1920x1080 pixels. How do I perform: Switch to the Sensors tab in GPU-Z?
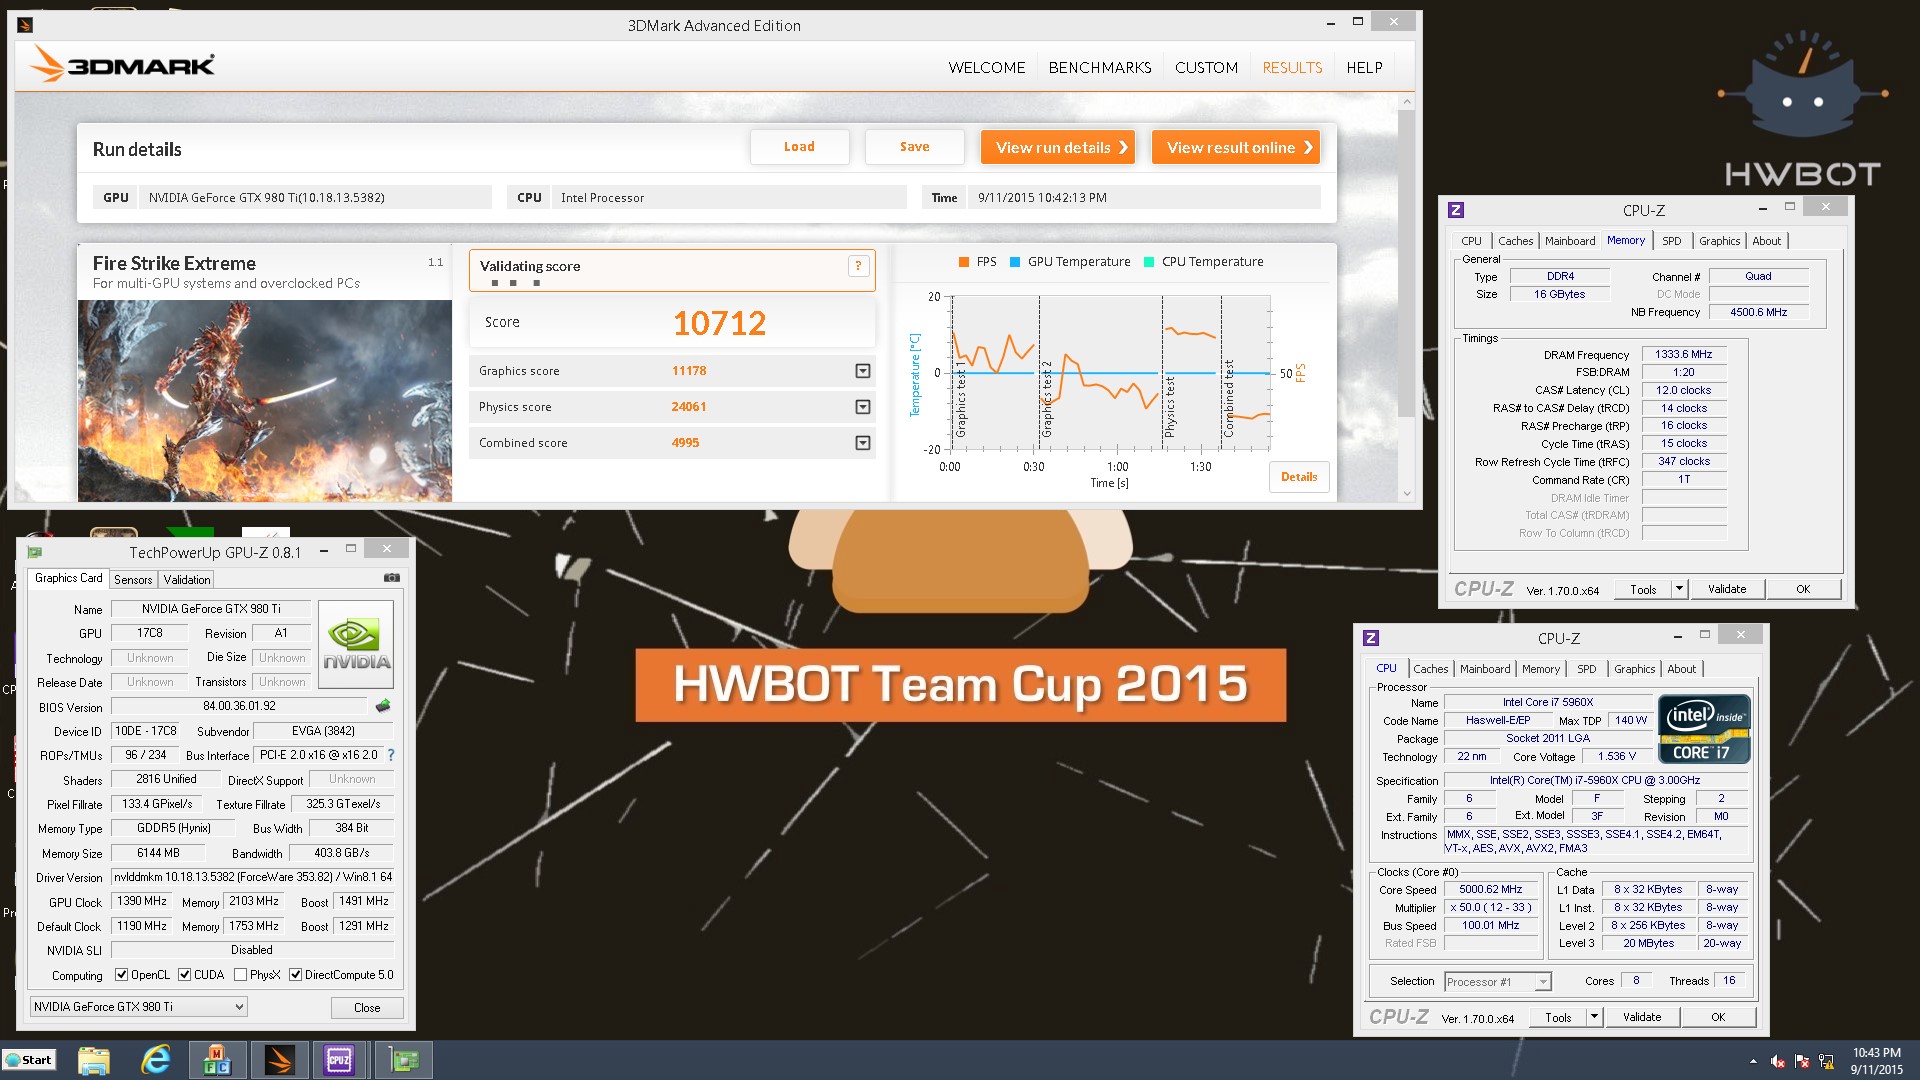click(x=133, y=580)
